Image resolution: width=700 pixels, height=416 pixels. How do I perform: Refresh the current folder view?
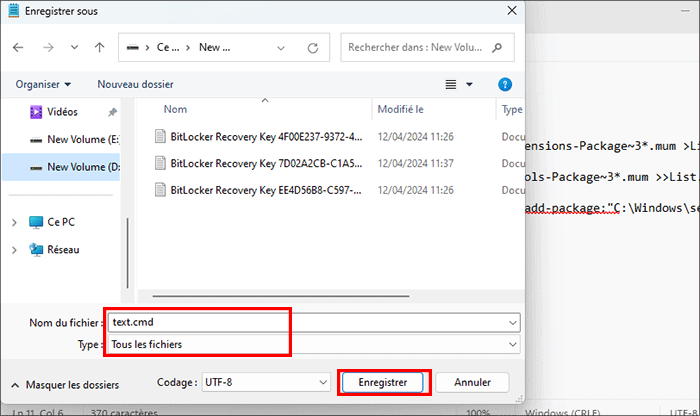coord(313,47)
